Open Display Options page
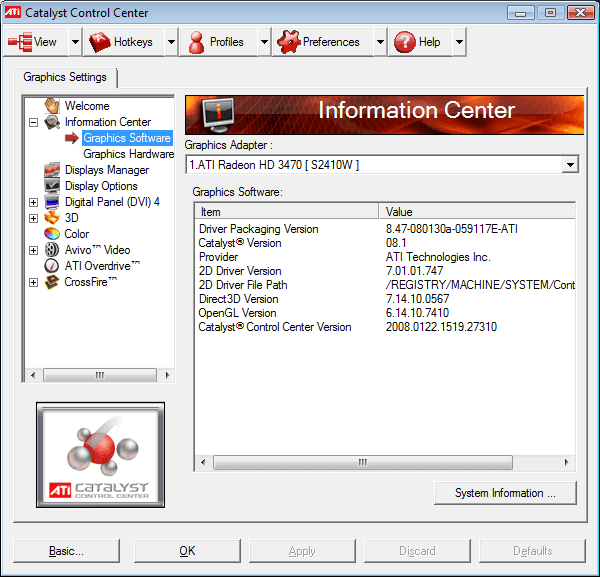Screen dimensions: 600x577 pyautogui.click(x=101, y=186)
